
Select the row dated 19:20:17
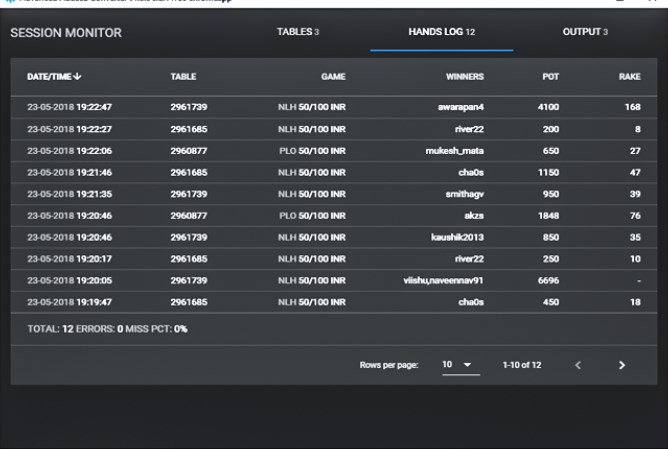(334, 259)
